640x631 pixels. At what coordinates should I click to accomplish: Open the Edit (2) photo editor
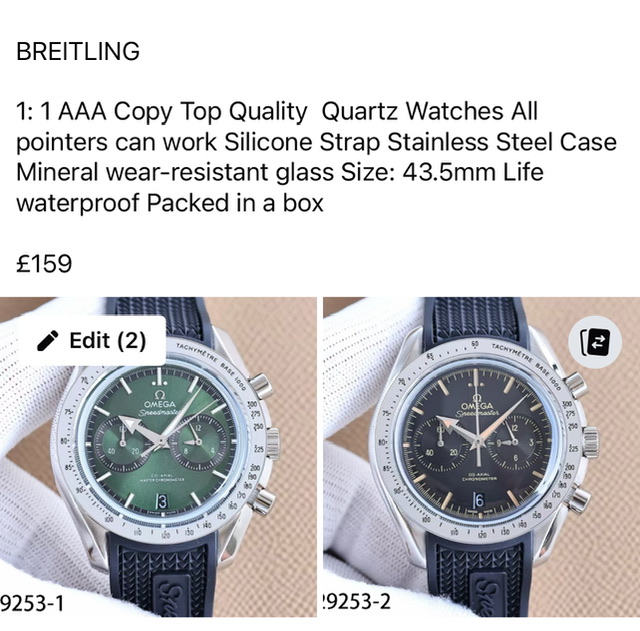[91, 341]
